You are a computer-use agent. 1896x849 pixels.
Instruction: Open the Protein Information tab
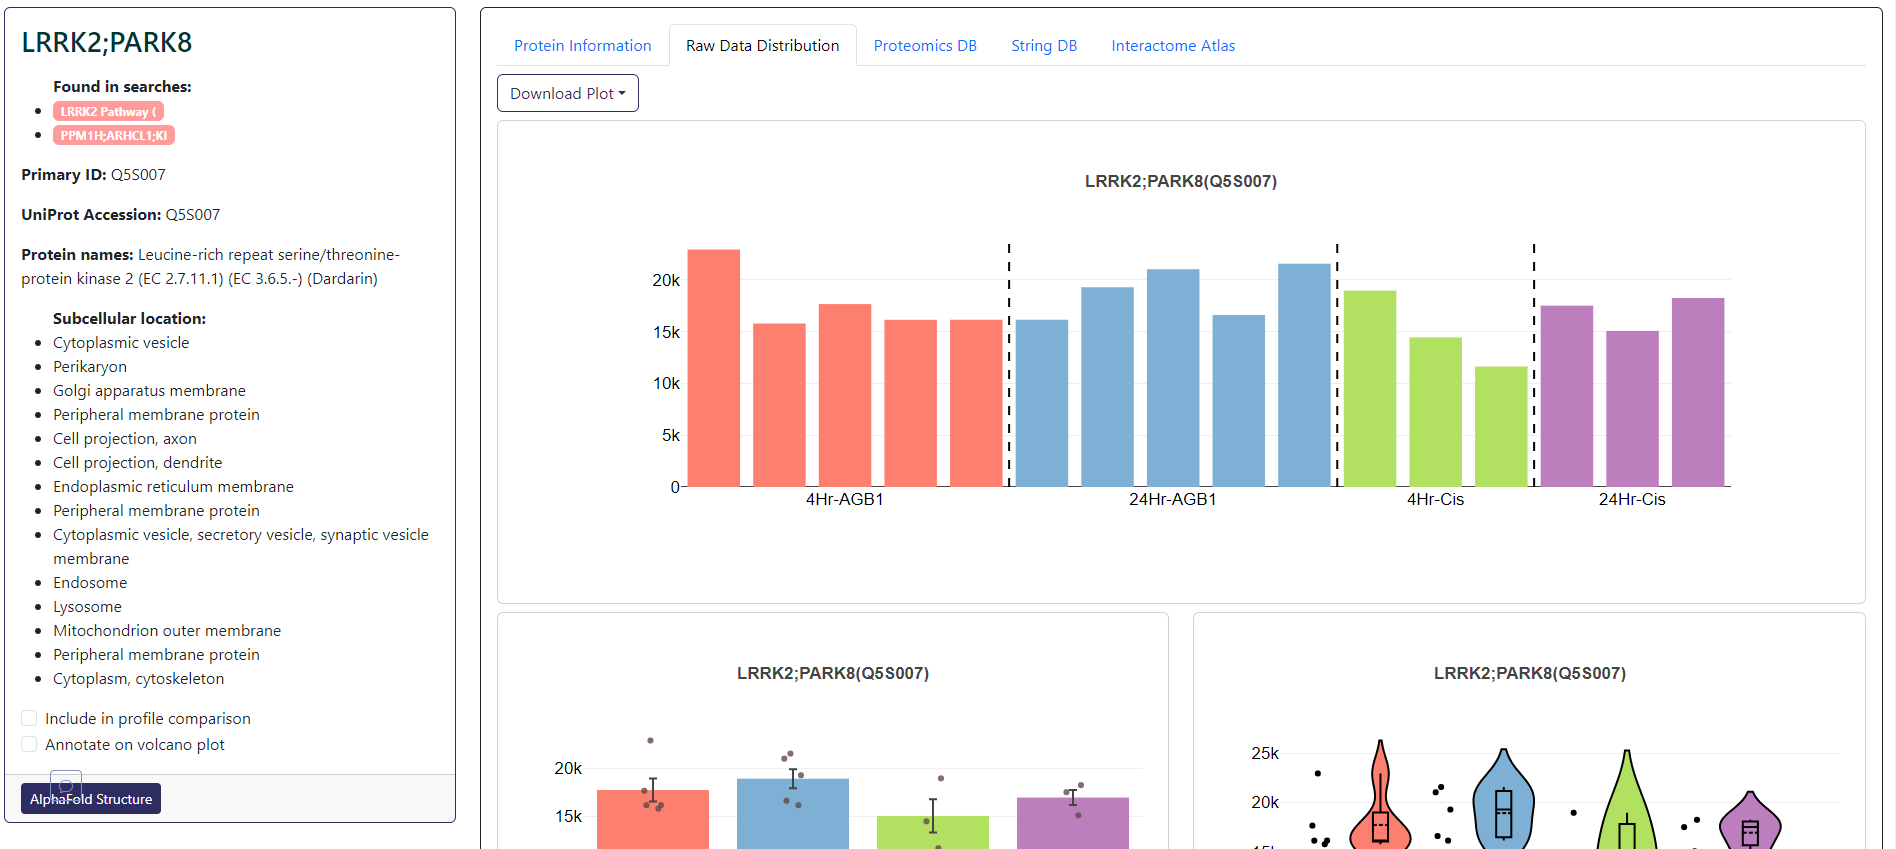(x=582, y=46)
